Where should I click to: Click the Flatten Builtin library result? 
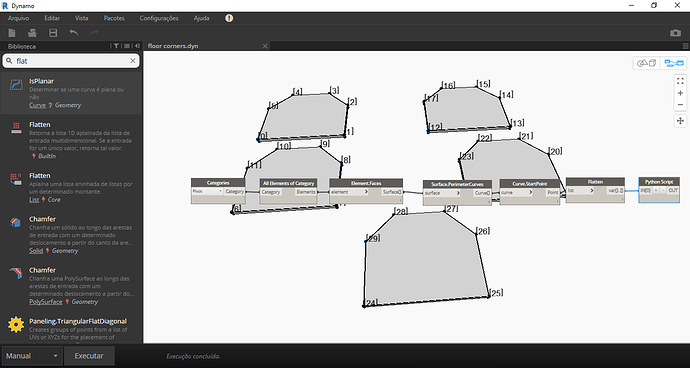[71, 140]
